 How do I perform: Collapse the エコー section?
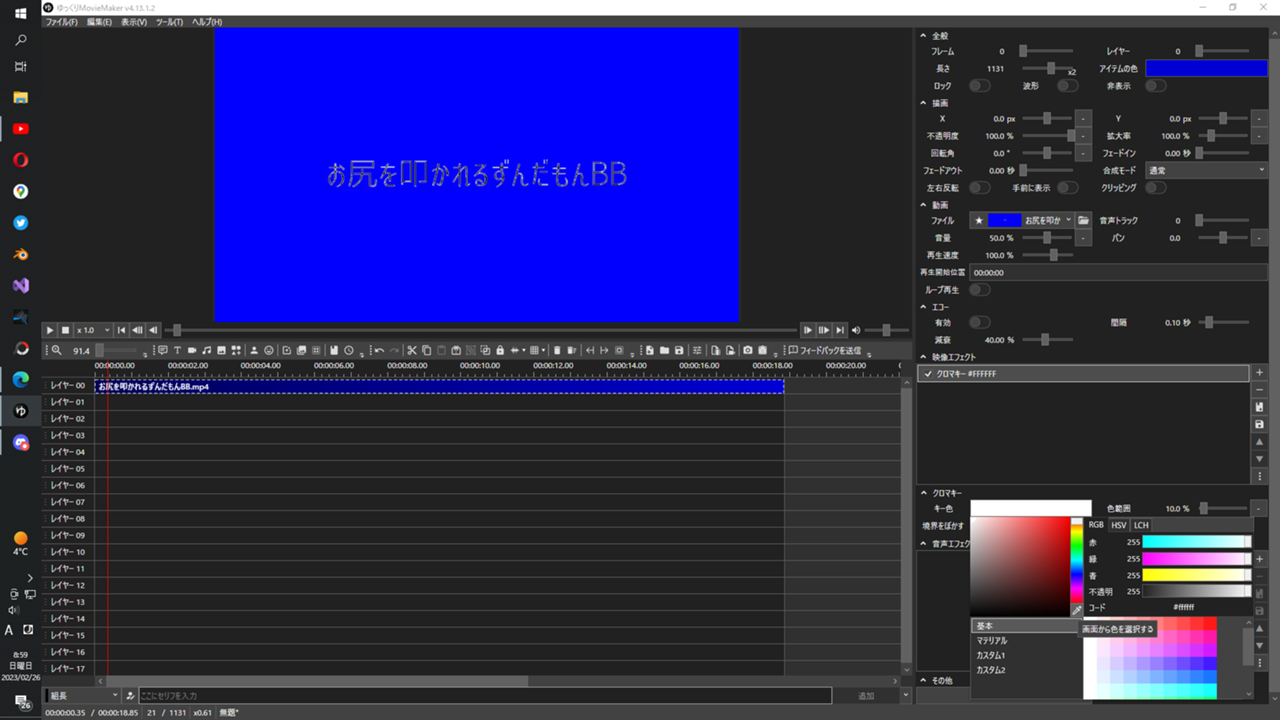[923, 307]
